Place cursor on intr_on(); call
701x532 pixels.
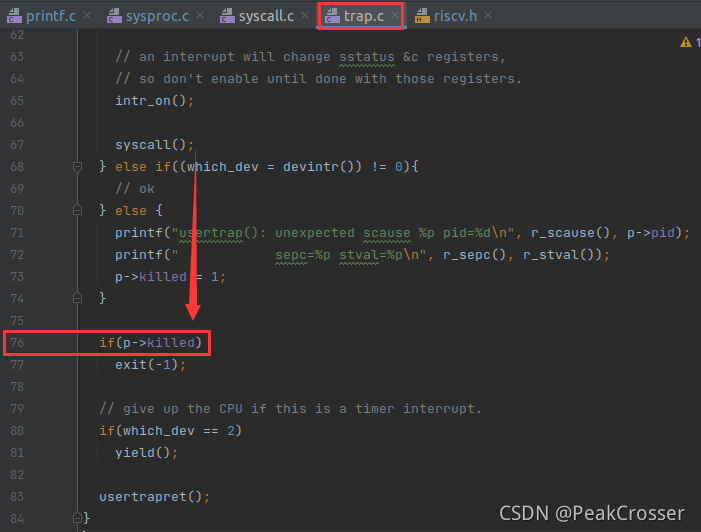point(154,101)
